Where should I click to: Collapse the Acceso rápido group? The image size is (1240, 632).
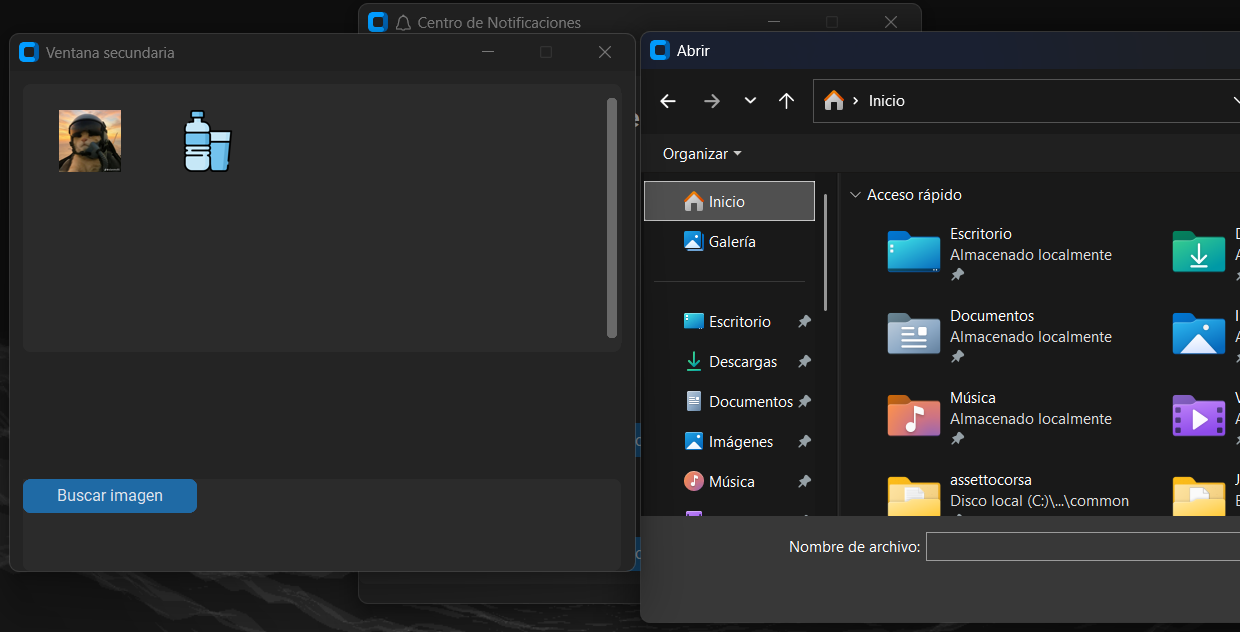coord(855,195)
